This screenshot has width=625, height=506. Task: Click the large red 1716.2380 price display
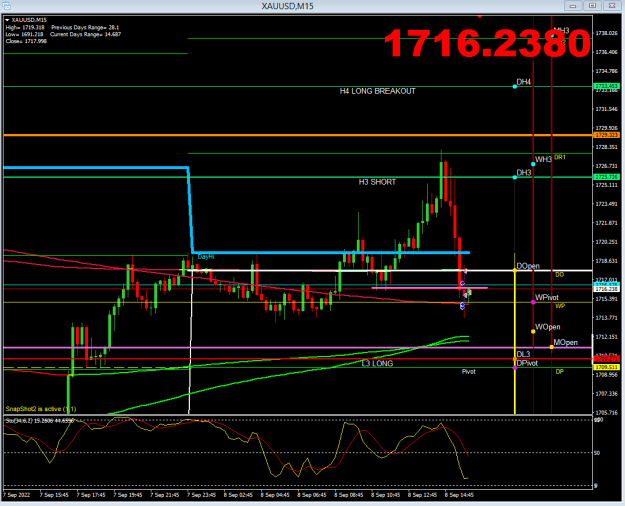(487, 43)
